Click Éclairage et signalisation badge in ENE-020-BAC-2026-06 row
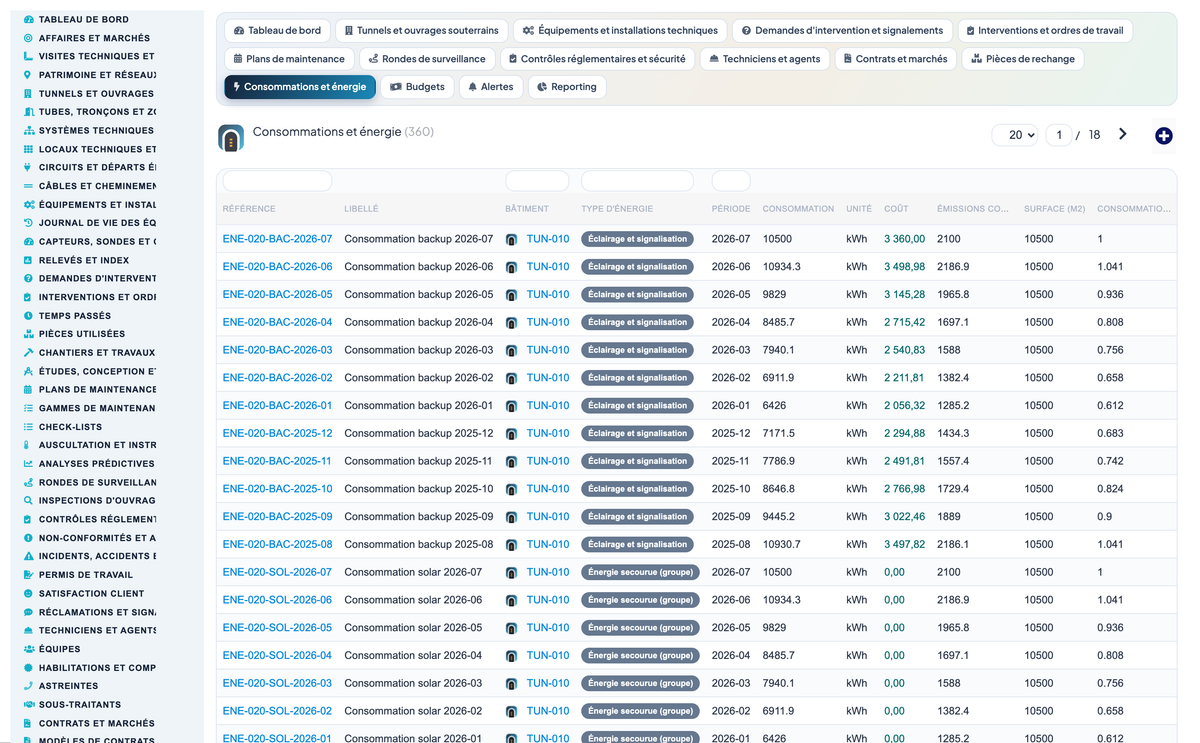The width and height of the screenshot is (1200, 743). 637,267
